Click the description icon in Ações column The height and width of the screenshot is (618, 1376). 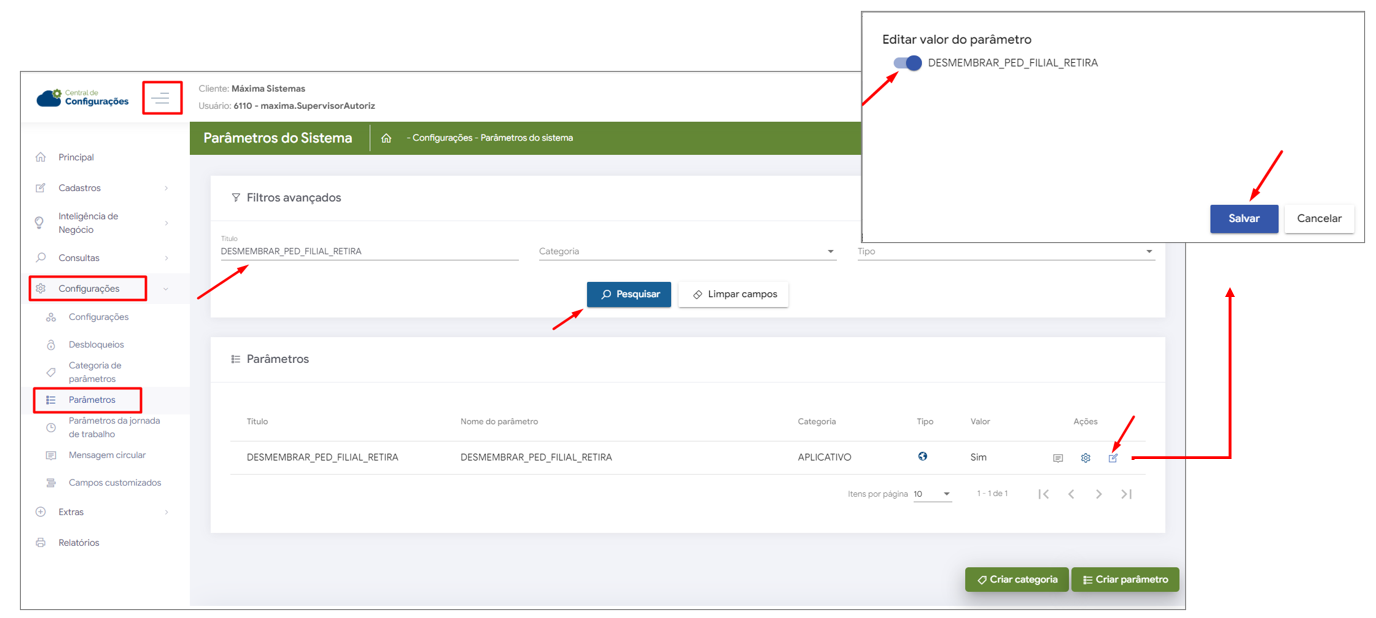pos(1057,458)
